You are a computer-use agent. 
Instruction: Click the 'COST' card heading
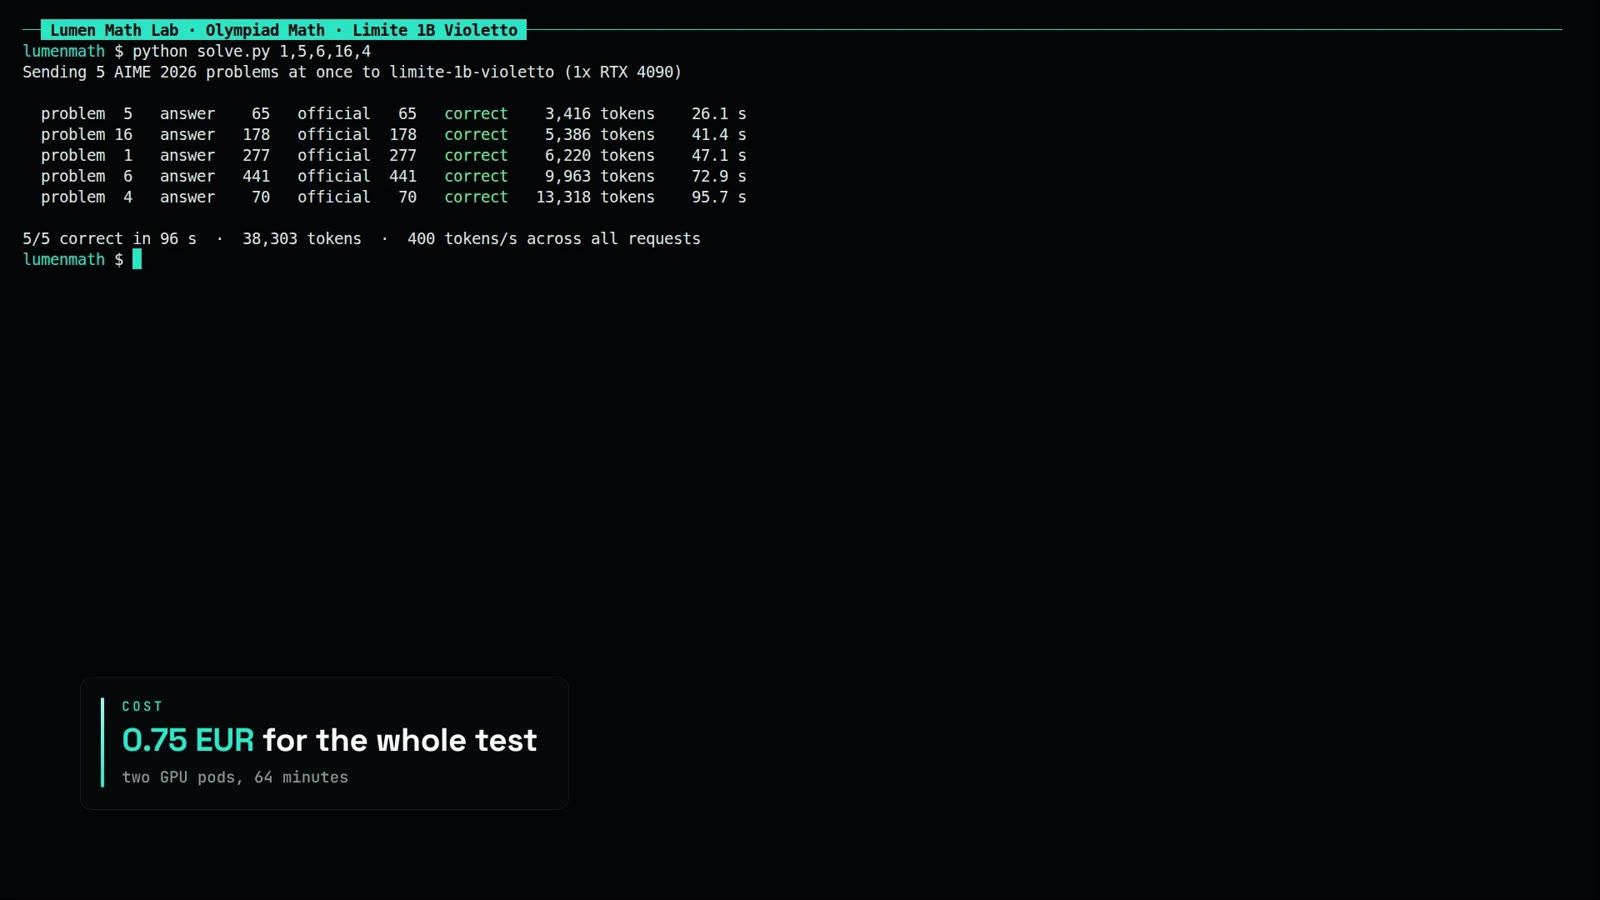pyautogui.click(x=142, y=706)
